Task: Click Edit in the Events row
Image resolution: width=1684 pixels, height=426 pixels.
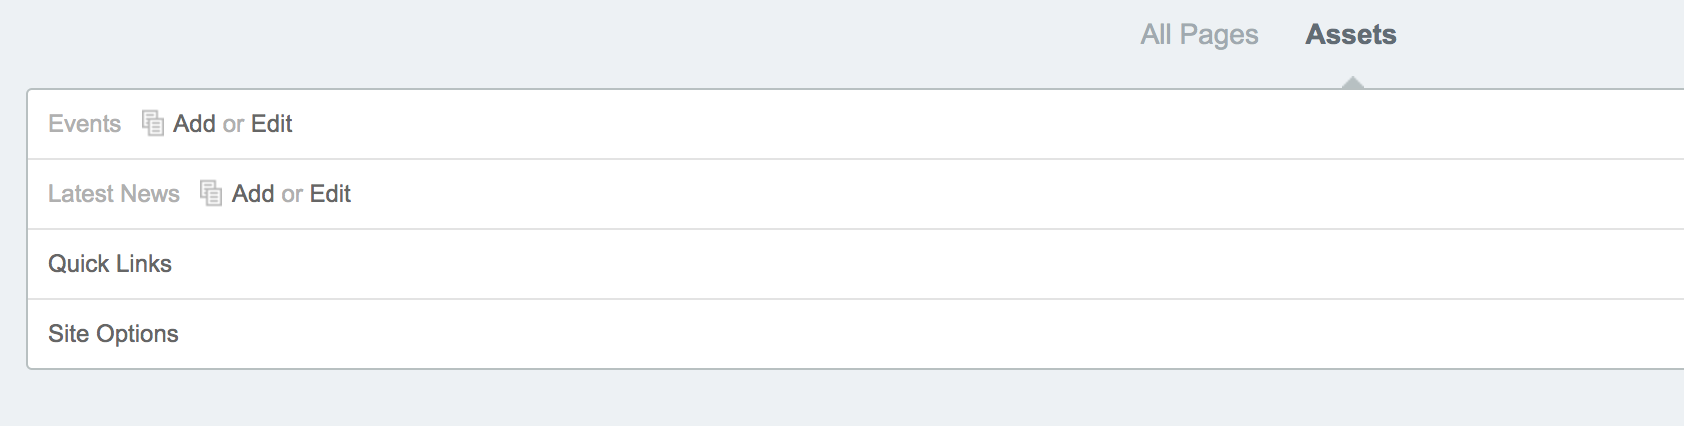Action: click(272, 123)
